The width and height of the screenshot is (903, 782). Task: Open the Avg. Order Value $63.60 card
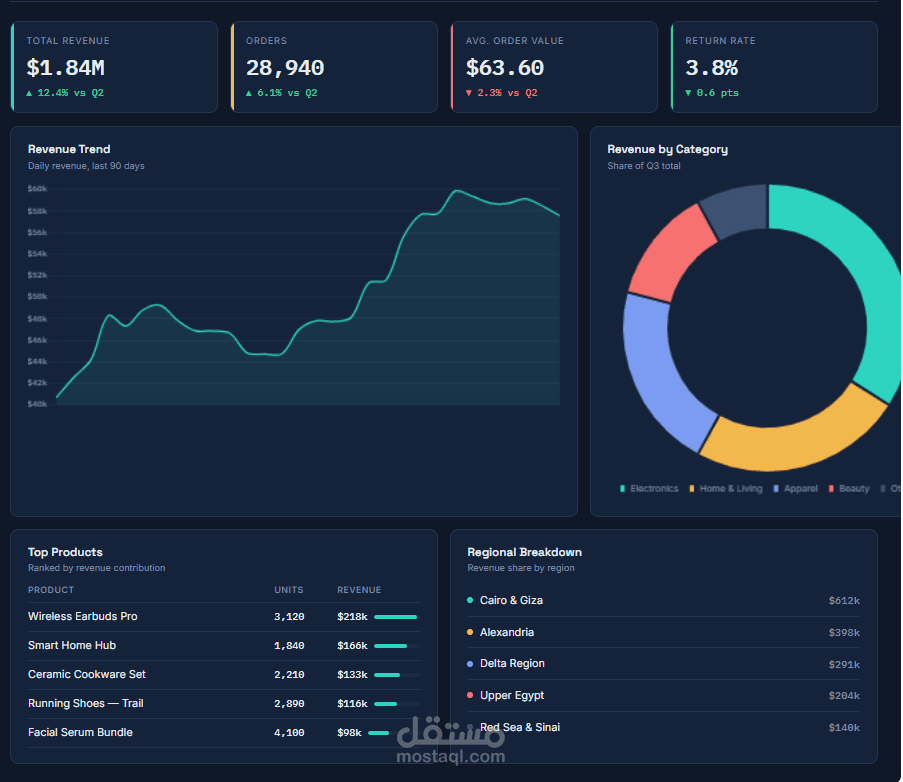tap(554, 67)
